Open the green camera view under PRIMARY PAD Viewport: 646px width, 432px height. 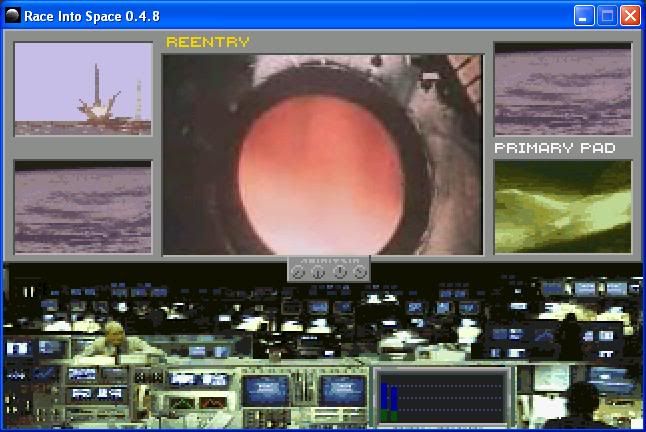[563, 207]
